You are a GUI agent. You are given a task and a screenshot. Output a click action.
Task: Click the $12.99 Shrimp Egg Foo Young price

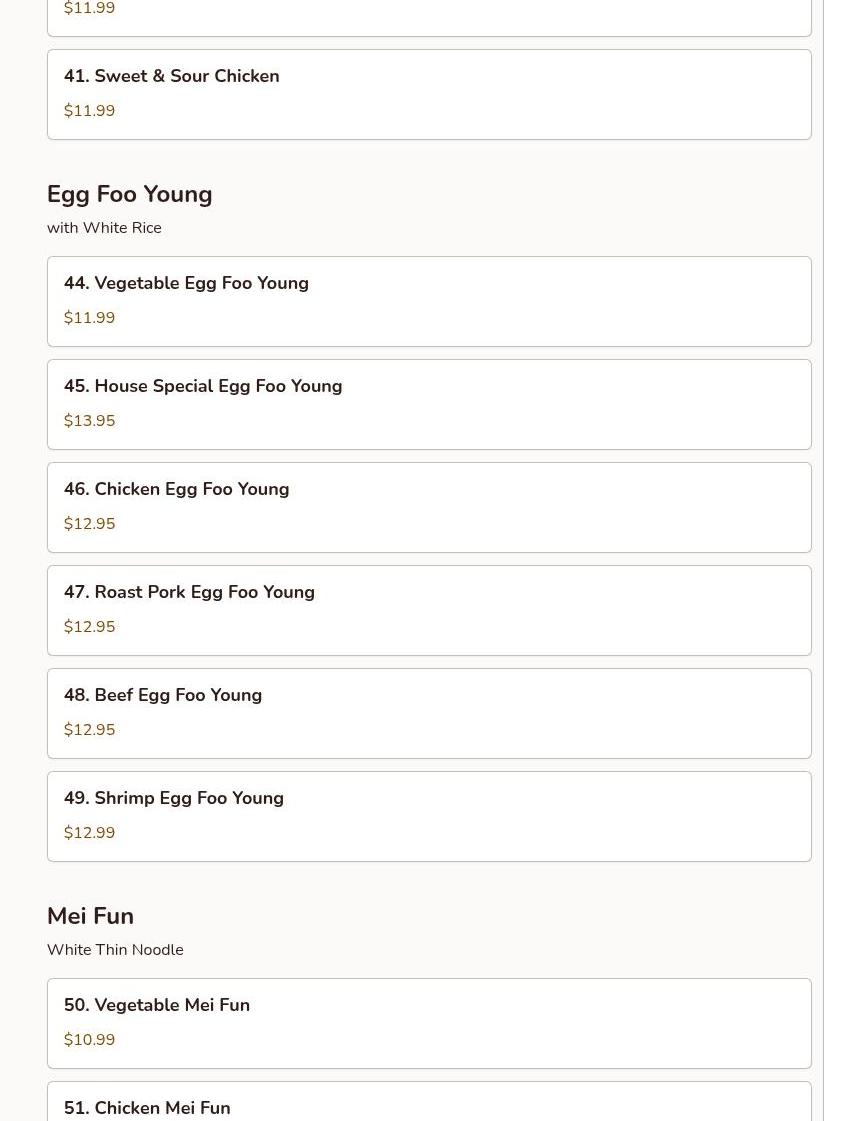89,833
